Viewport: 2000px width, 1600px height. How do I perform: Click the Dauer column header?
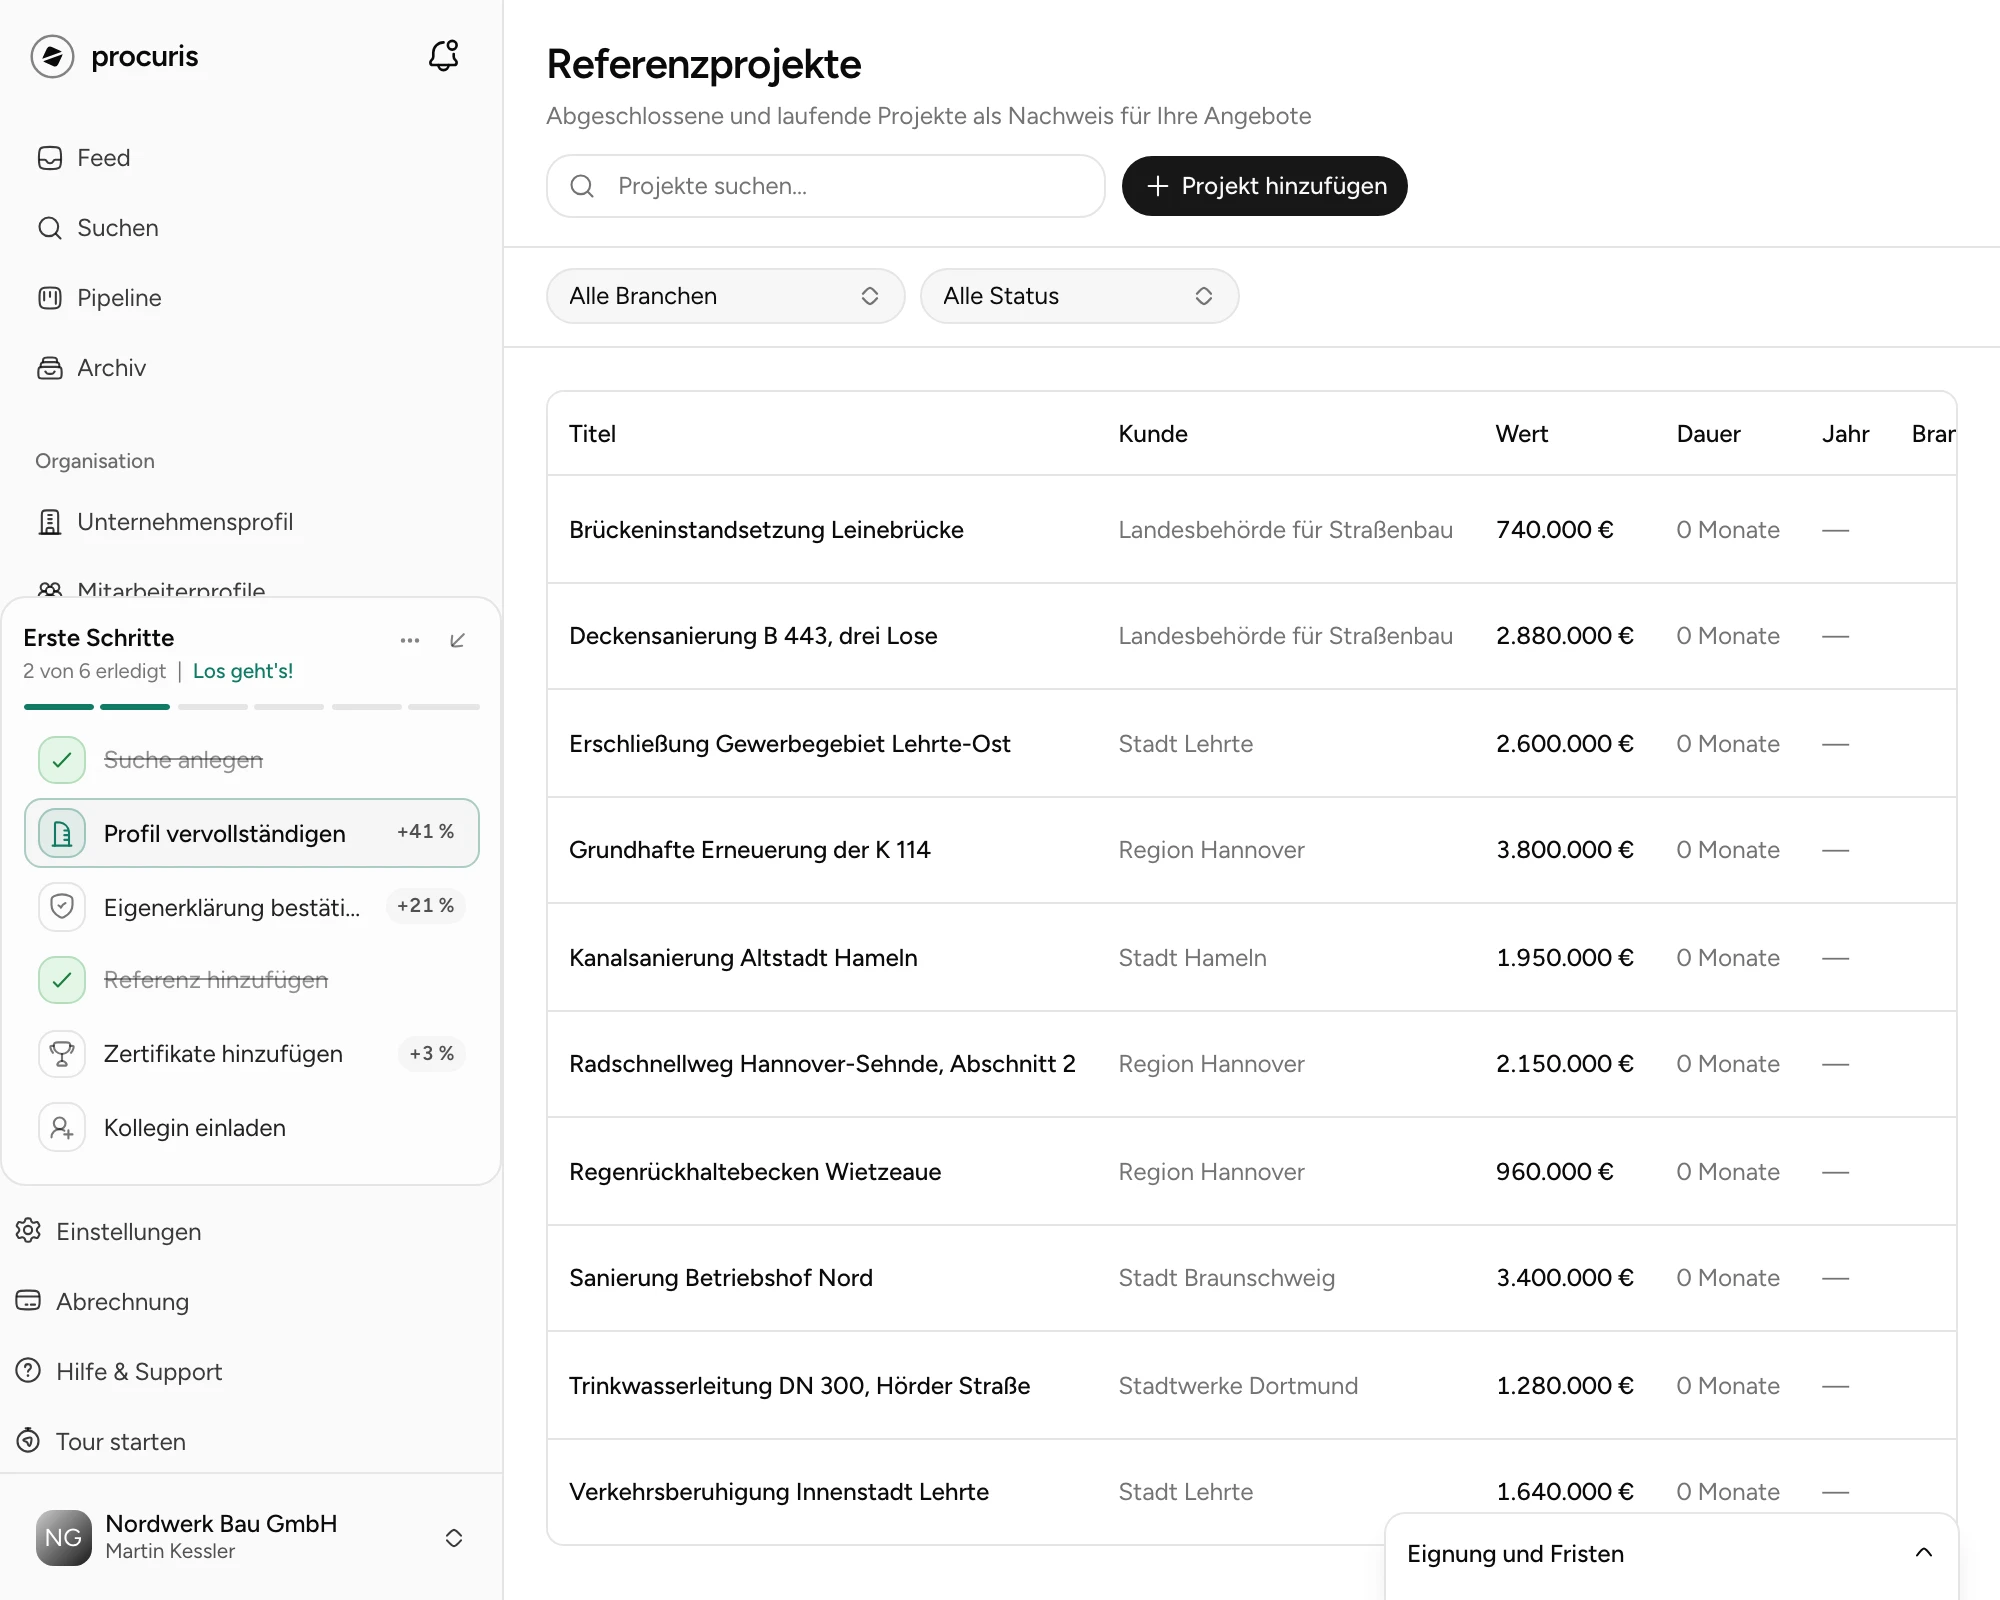coord(1708,434)
